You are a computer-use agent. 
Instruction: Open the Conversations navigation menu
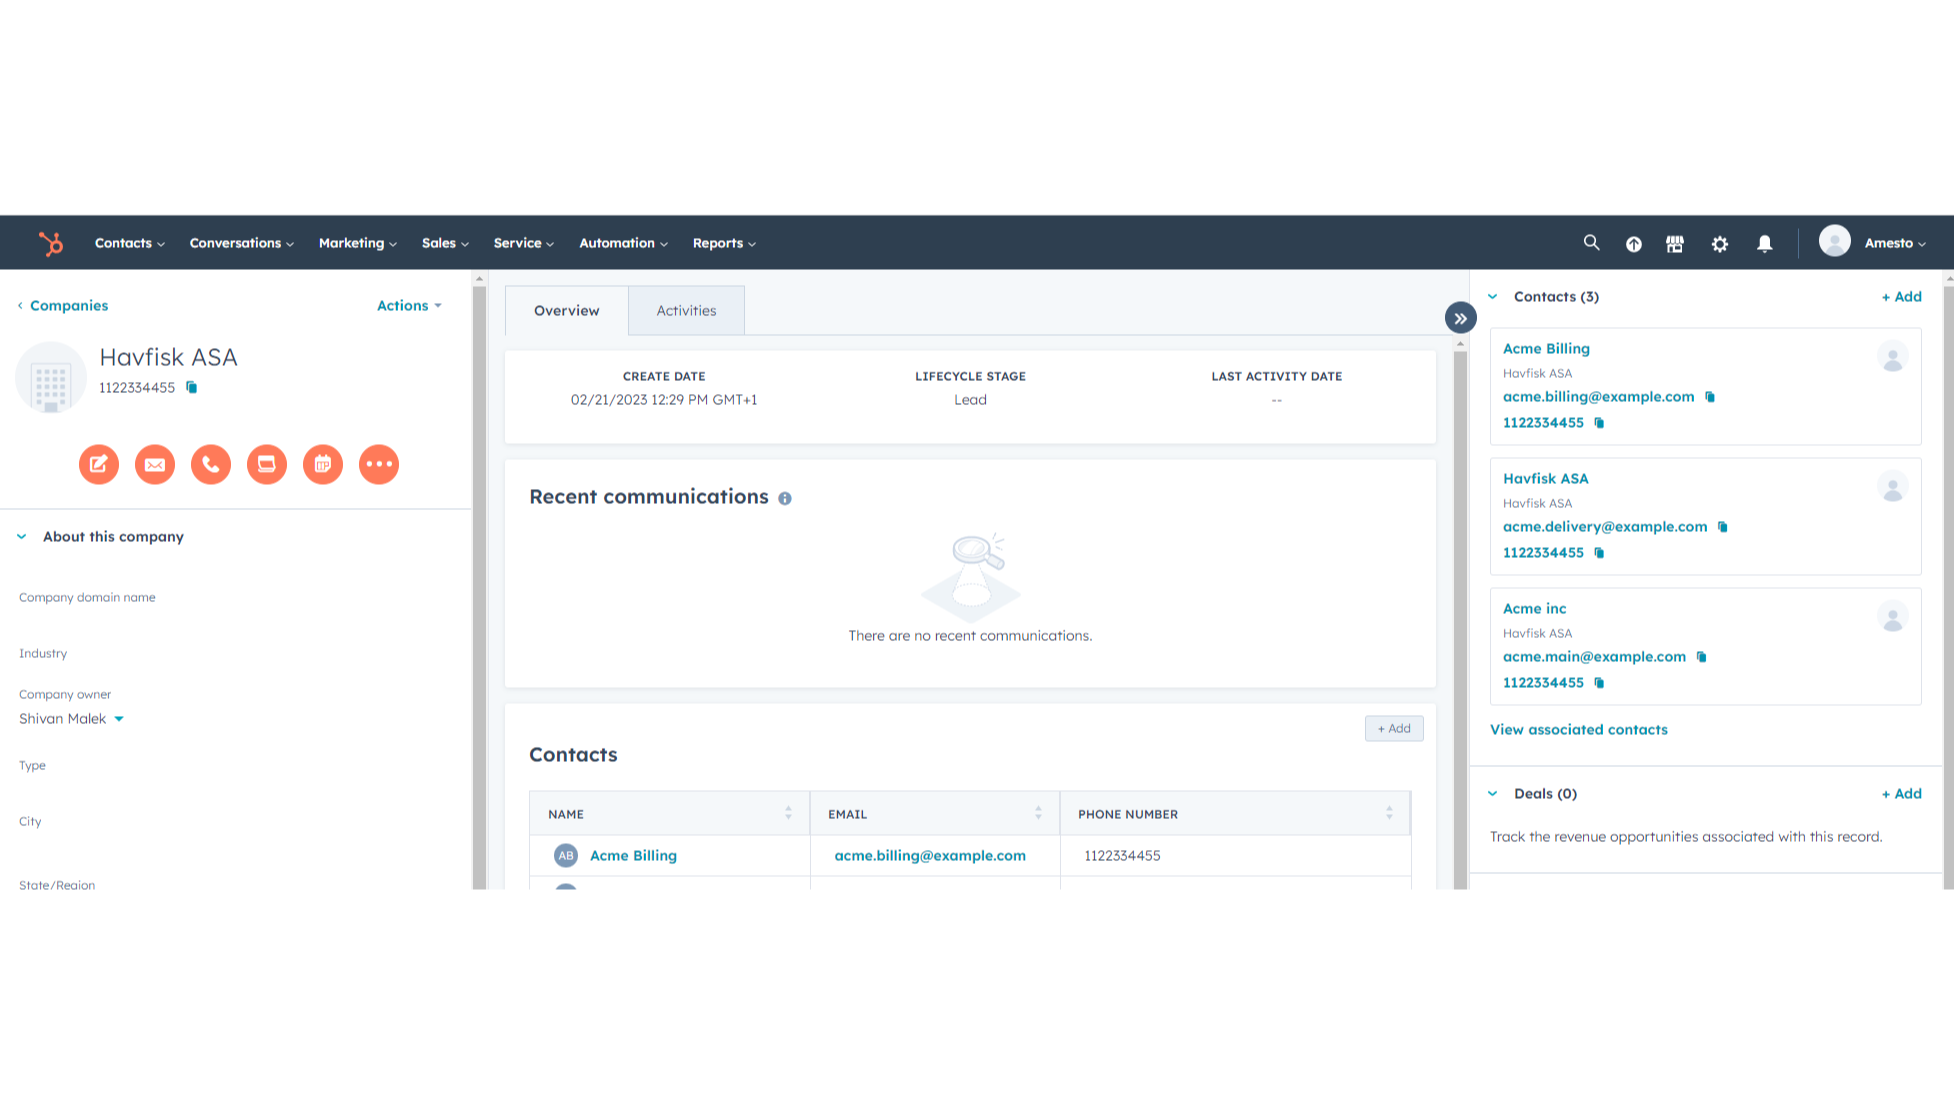(242, 243)
